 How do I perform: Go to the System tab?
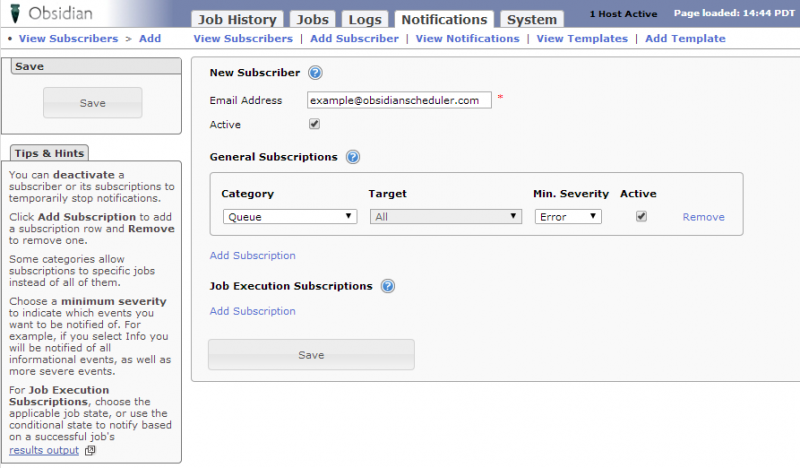(531, 19)
